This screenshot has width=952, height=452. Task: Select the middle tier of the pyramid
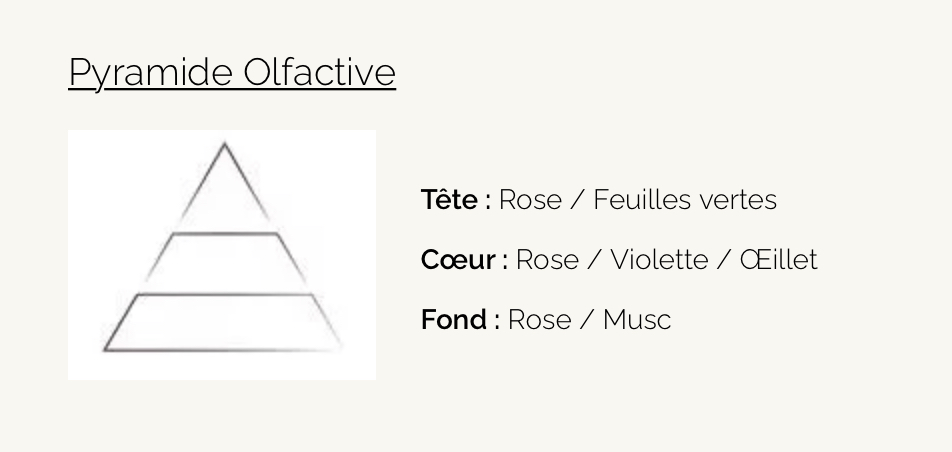tap(225, 257)
